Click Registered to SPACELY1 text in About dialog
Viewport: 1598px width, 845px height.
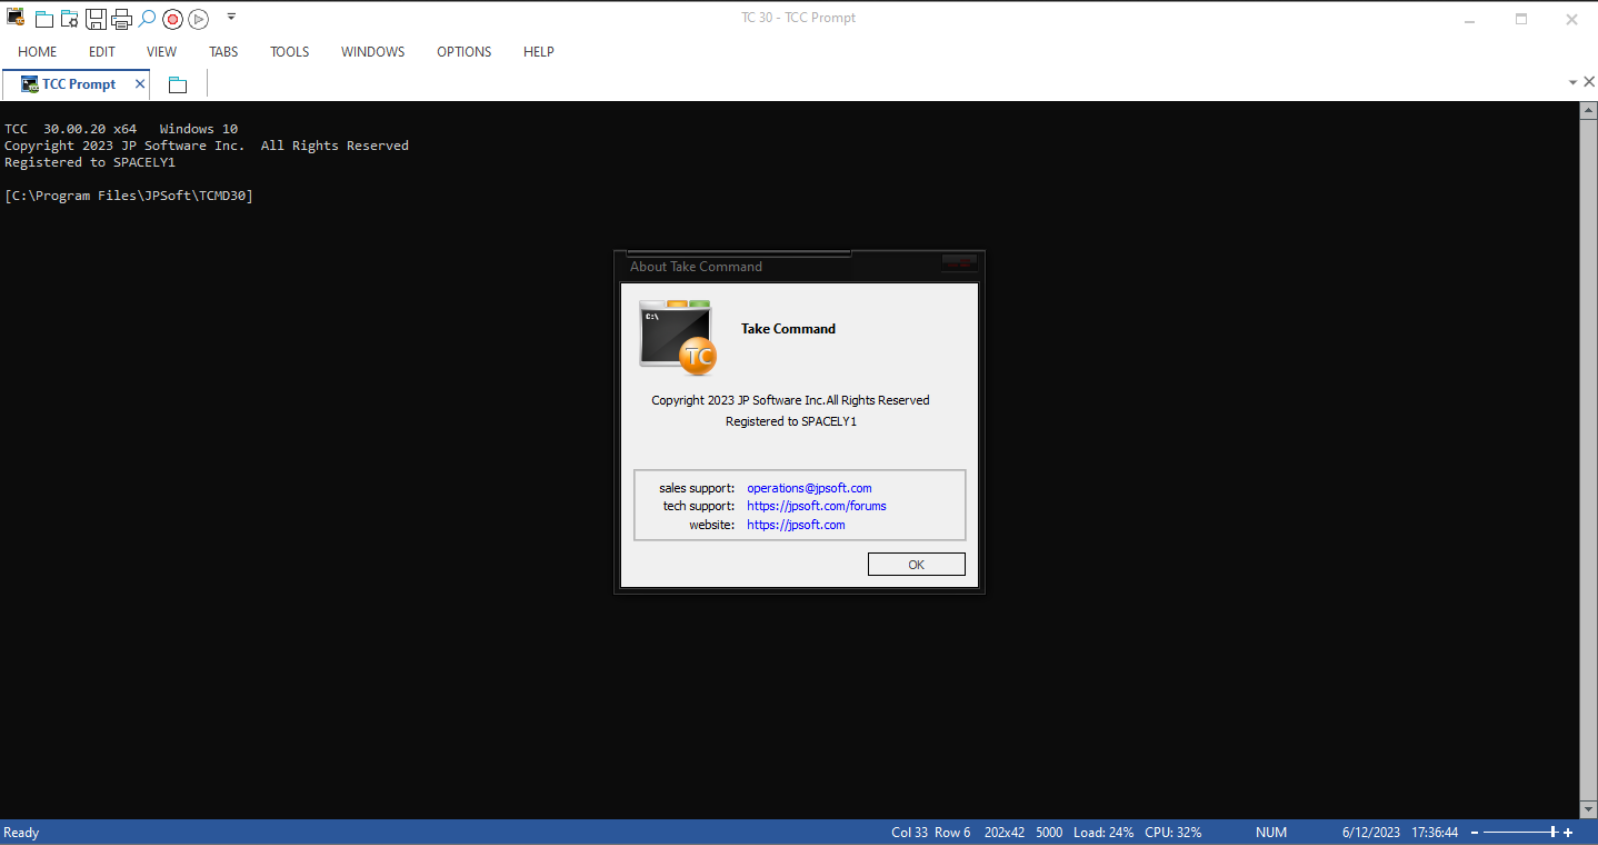point(791,422)
